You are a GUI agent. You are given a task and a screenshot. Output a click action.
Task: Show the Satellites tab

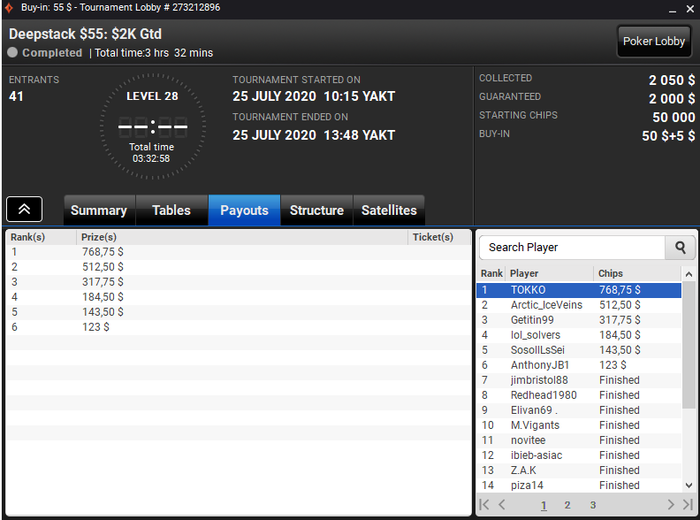(389, 210)
